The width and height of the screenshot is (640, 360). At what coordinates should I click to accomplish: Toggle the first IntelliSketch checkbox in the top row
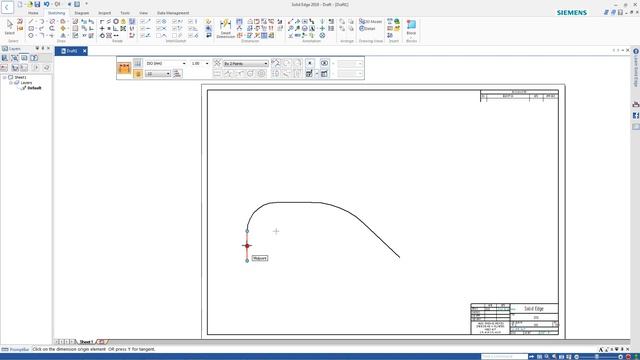pos(142,21)
